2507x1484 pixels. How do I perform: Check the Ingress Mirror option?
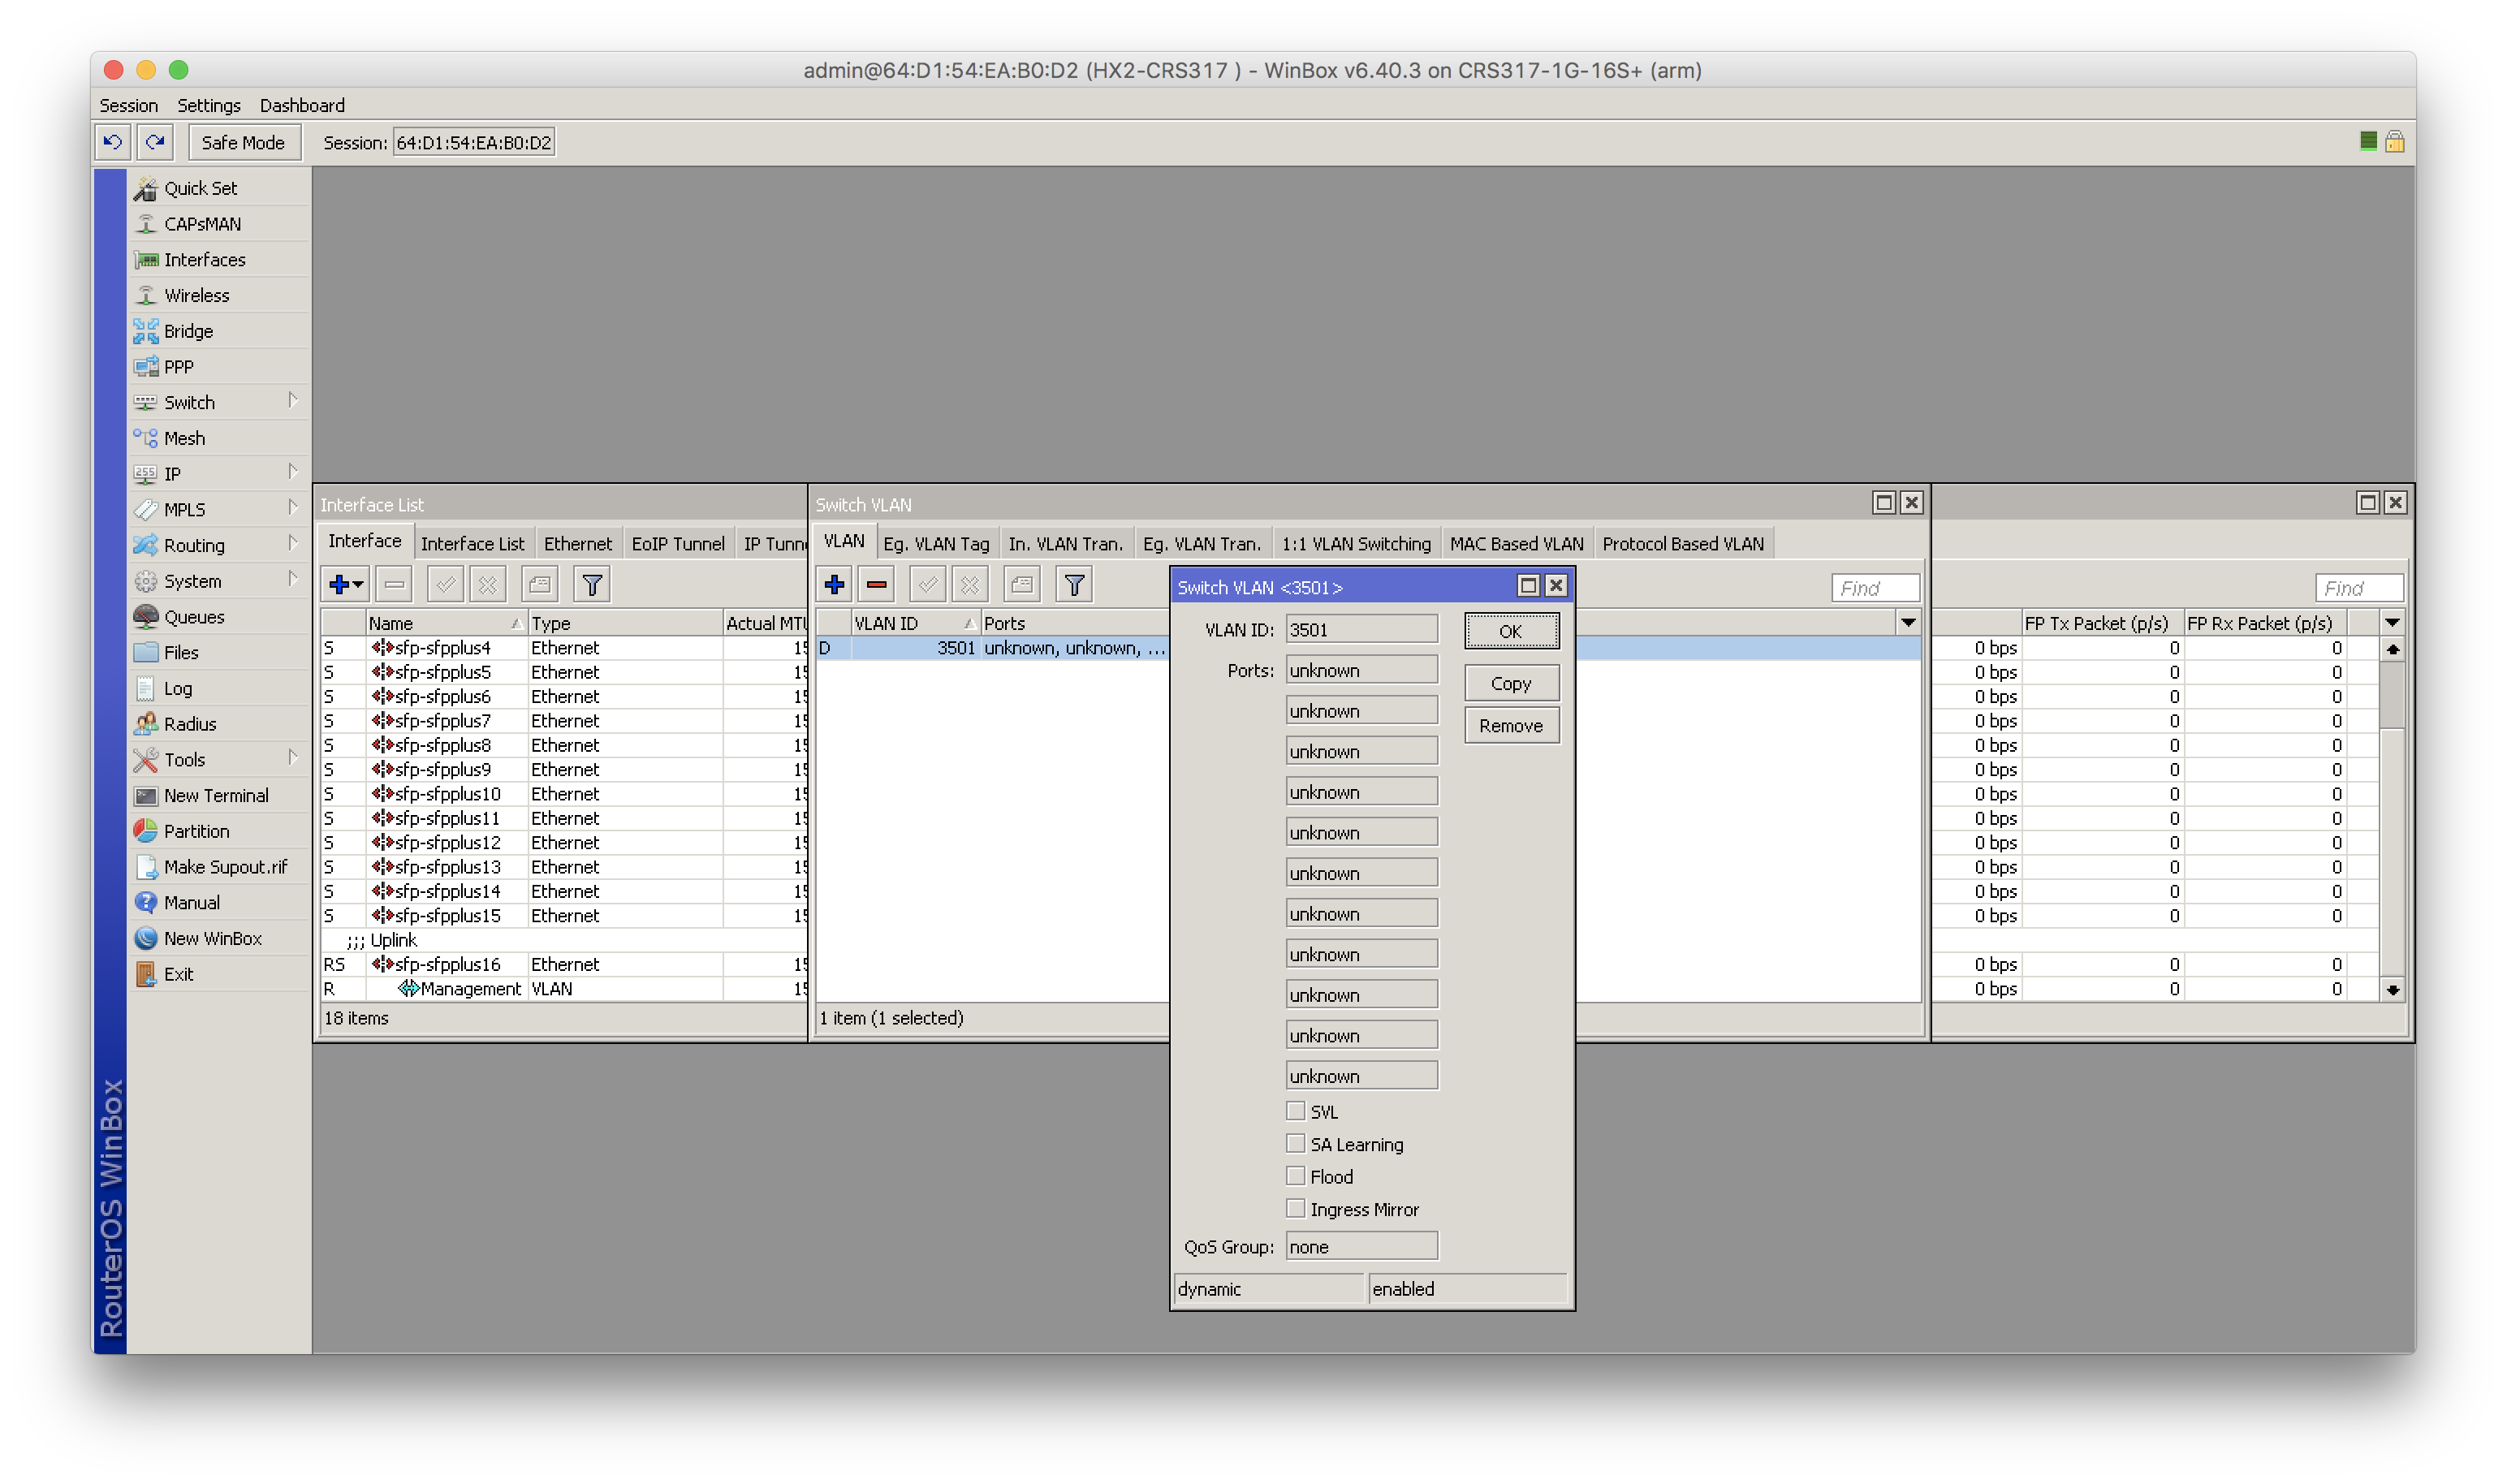tap(1296, 1209)
